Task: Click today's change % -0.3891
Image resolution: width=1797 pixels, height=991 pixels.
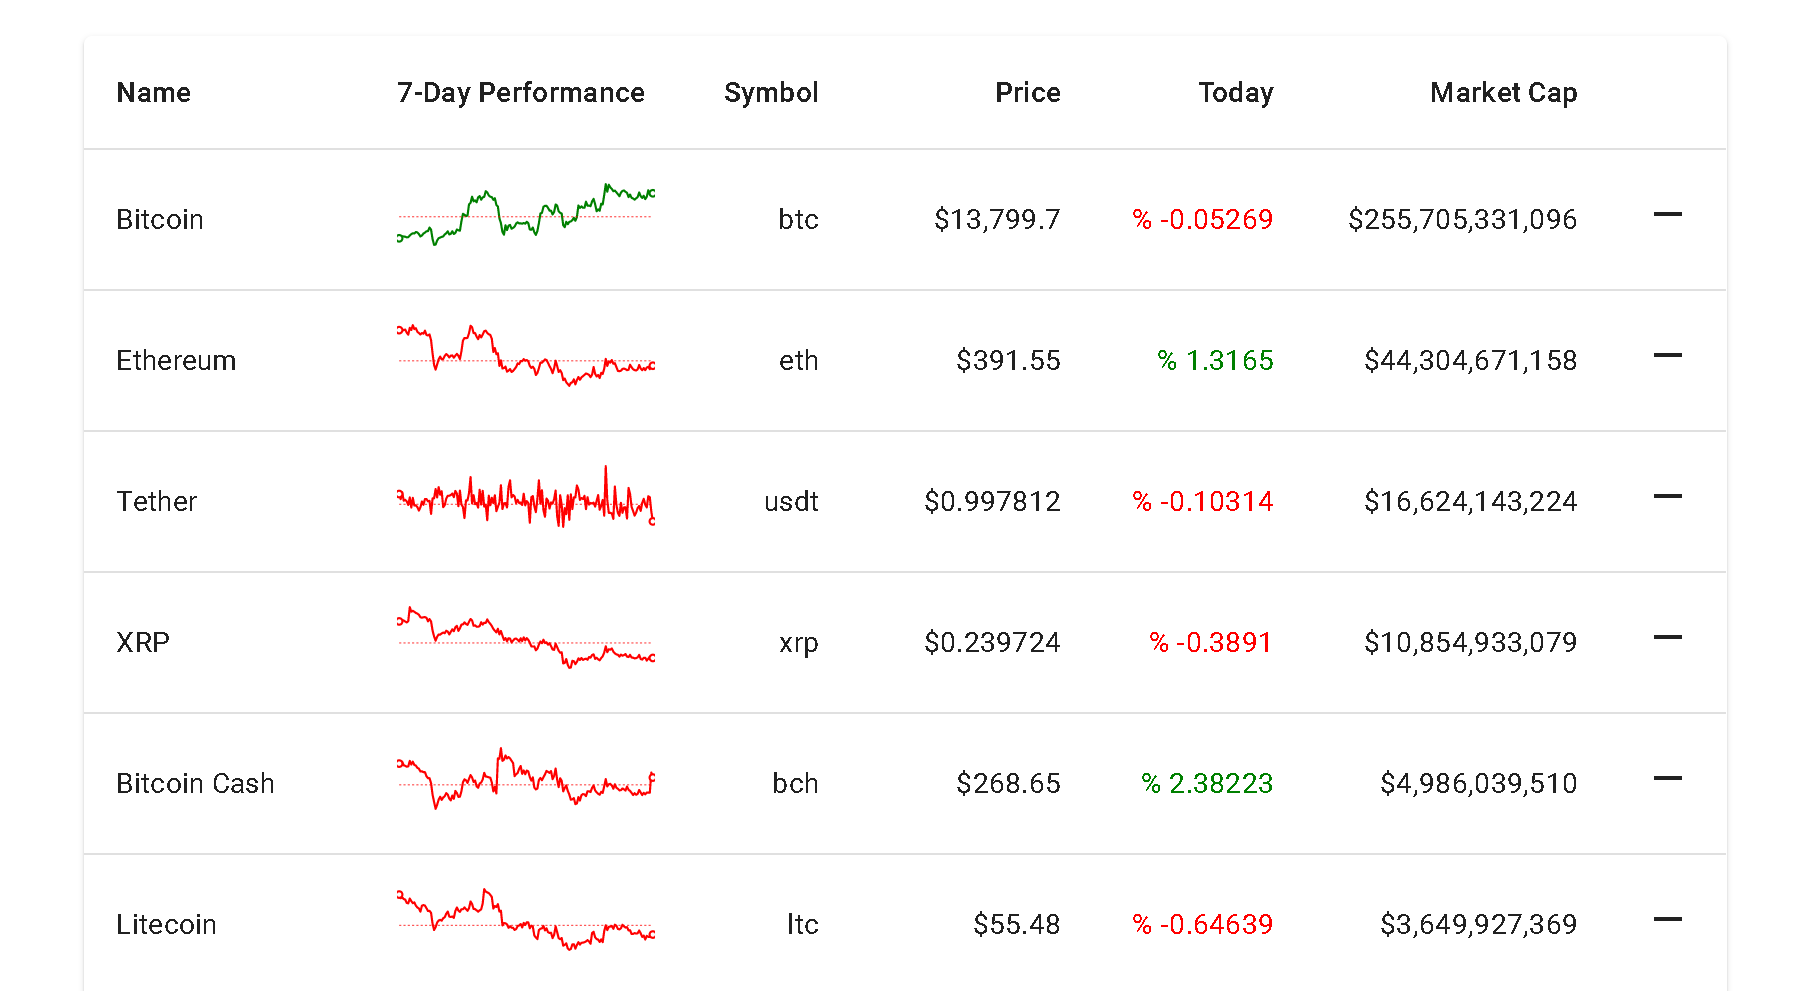Action: pos(1211,643)
